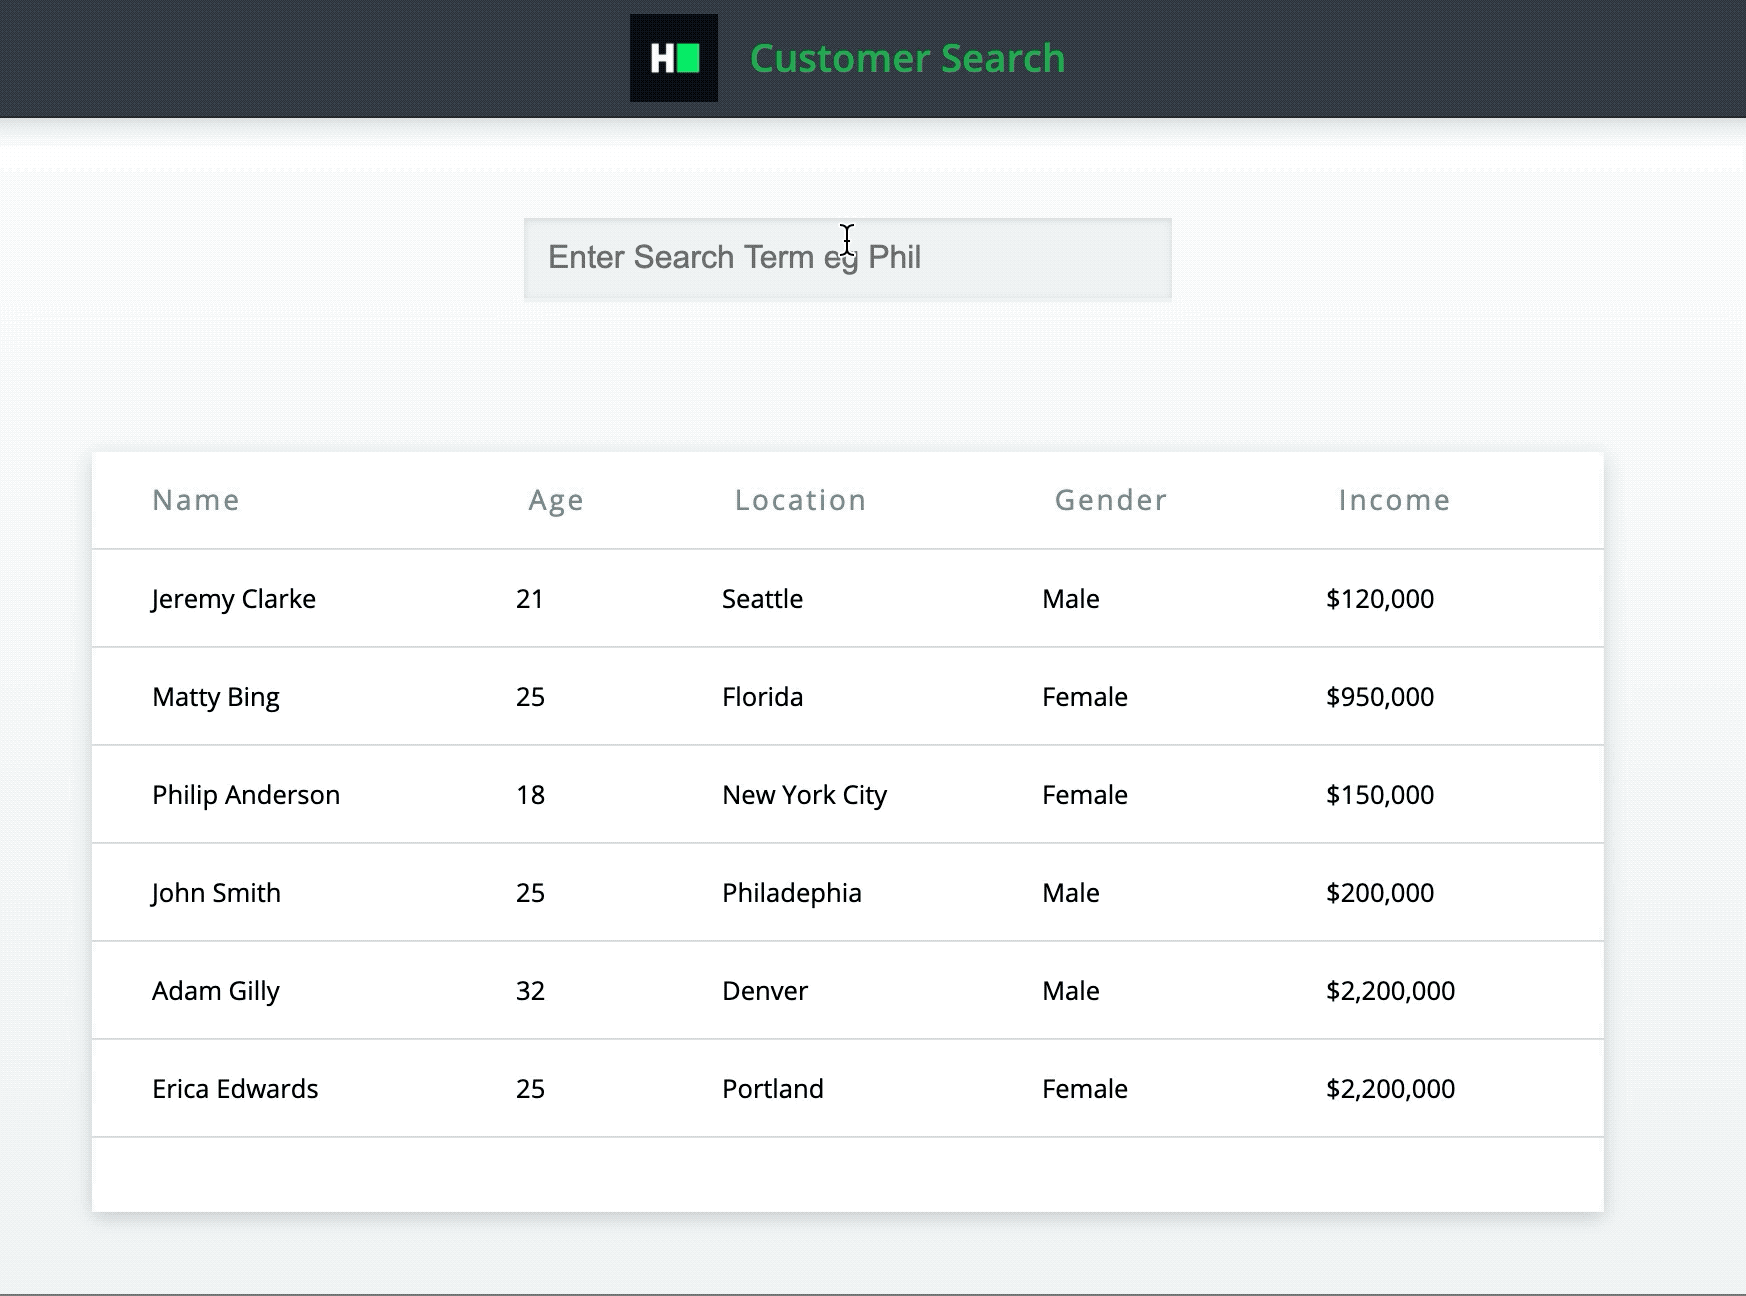This screenshot has width=1746, height=1296.
Task: Click the New York City location cell
Action: pos(803,794)
